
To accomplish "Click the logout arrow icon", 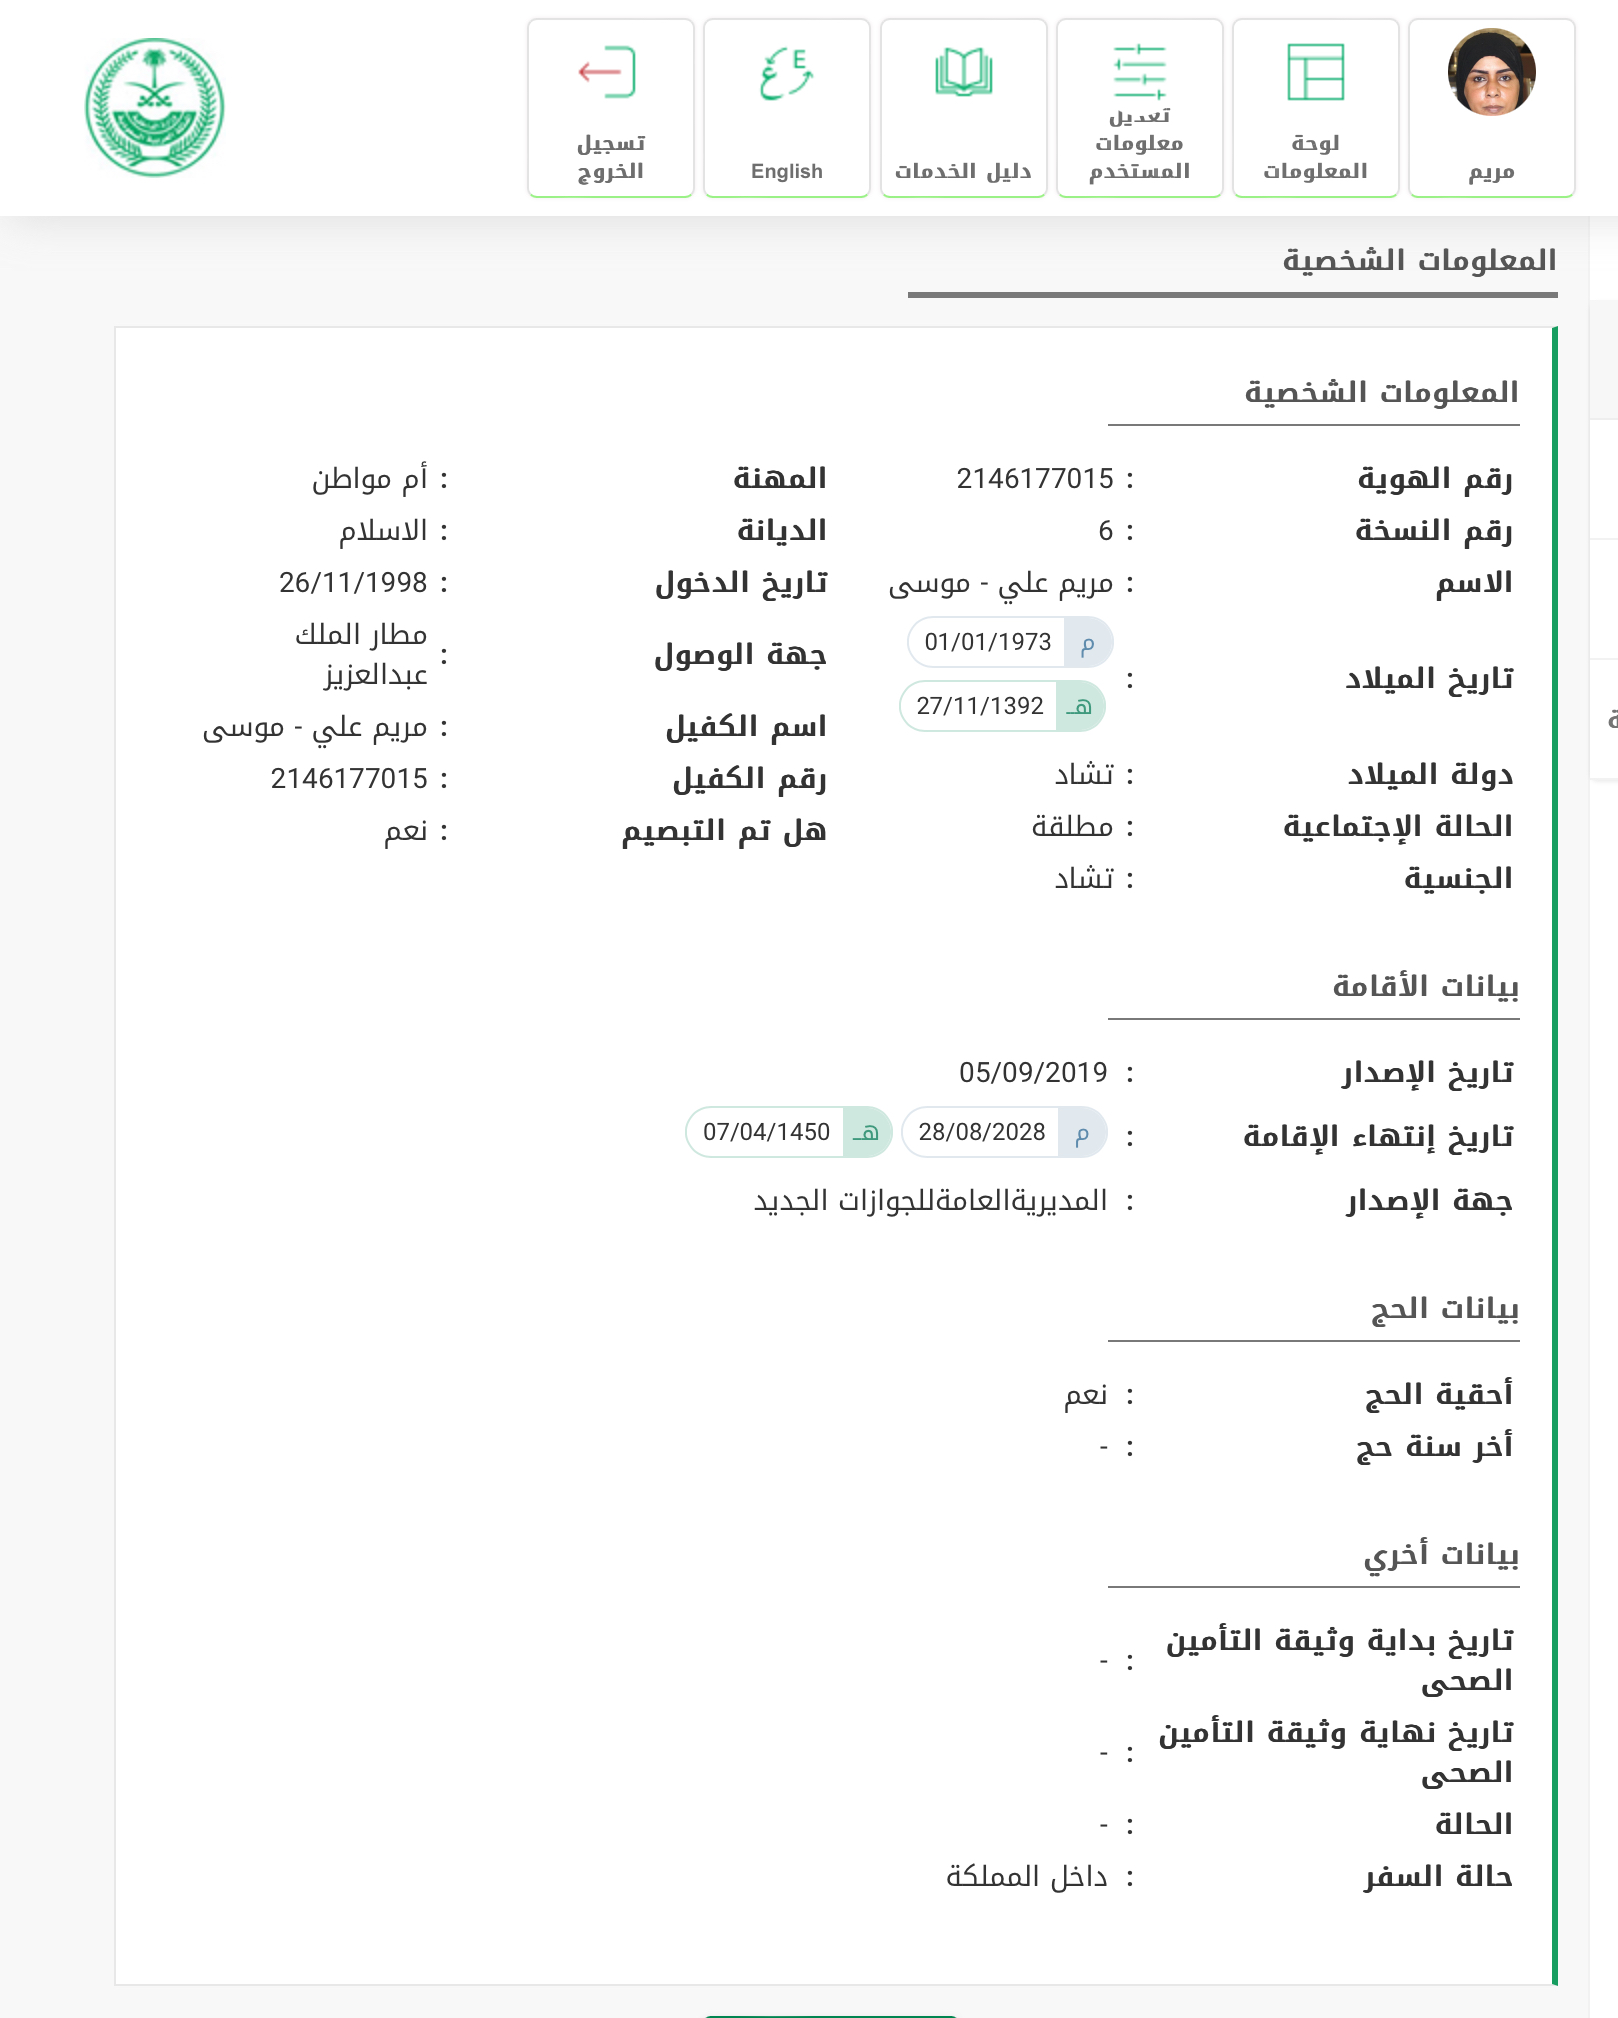I will (607, 73).
